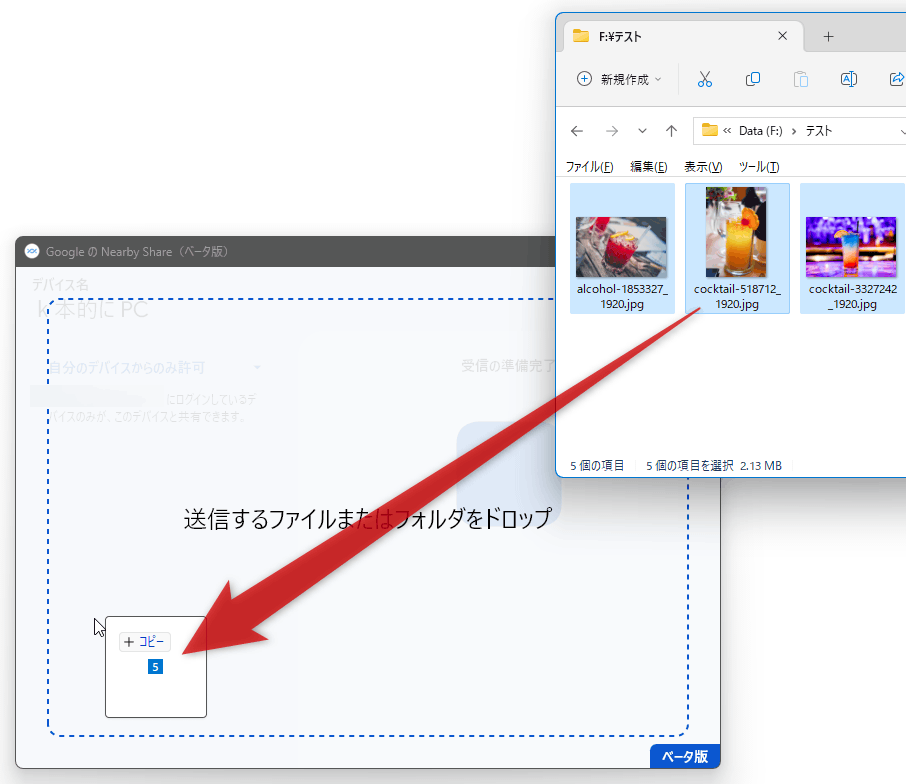
Task: Open the 表示(V) menu
Action: pos(703,167)
